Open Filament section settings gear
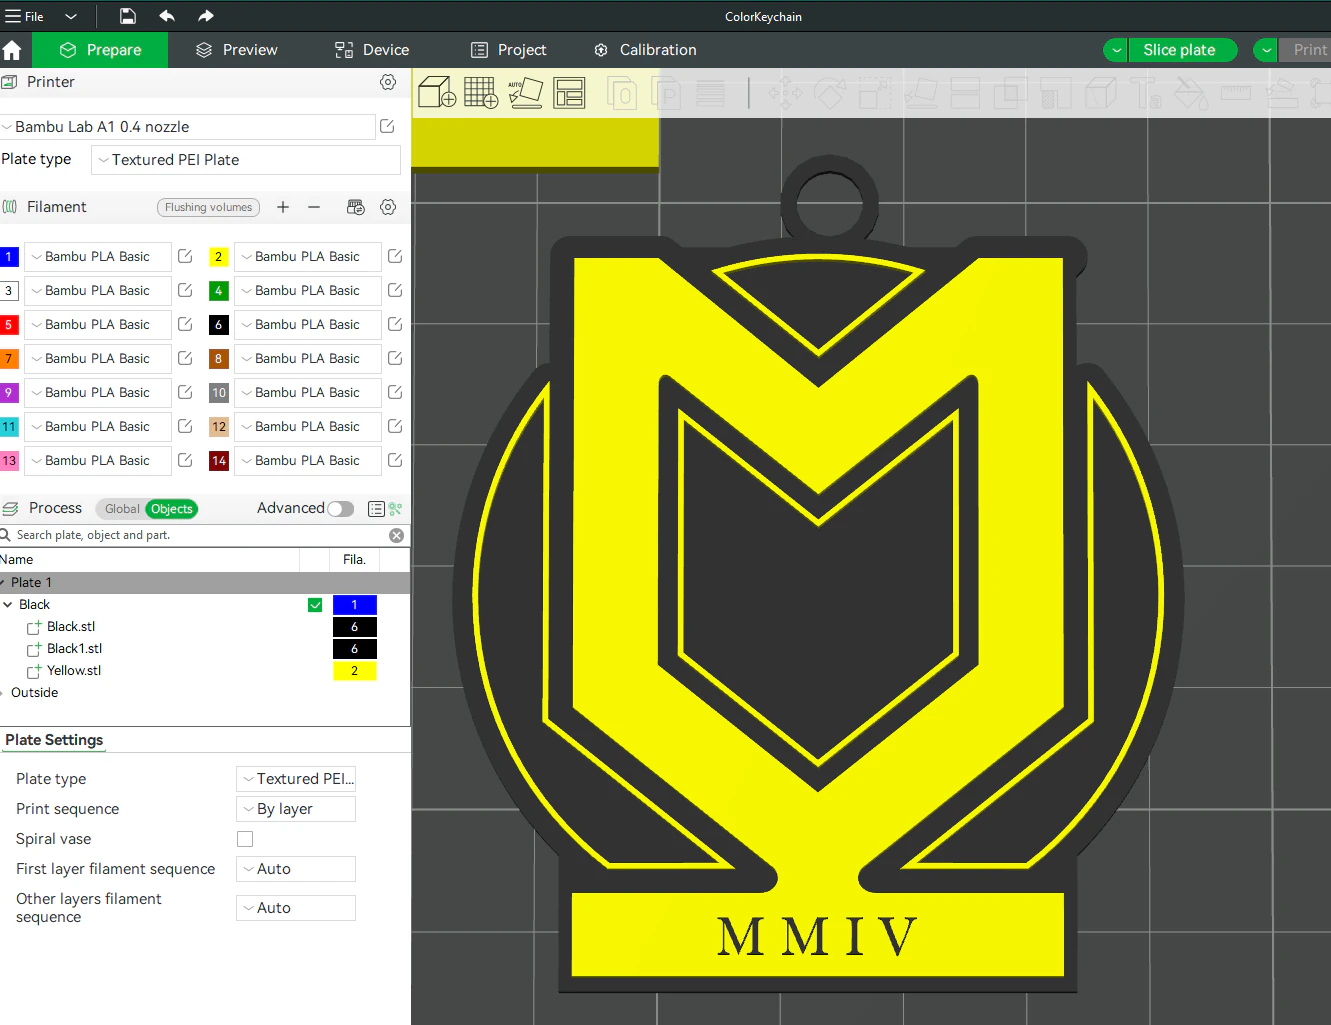 pos(388,207)
